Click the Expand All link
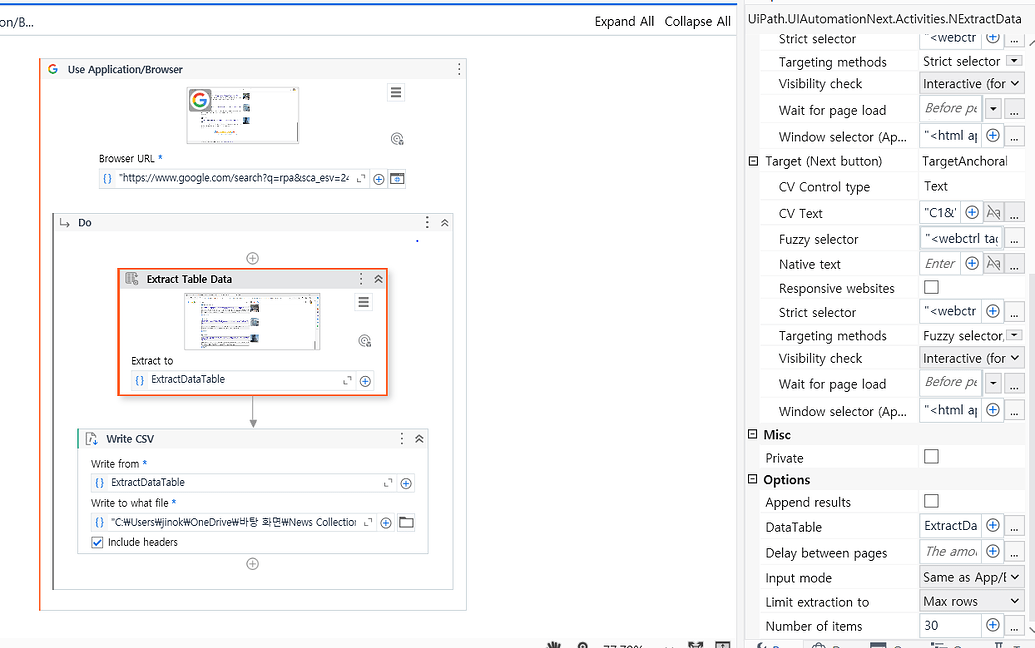 click(624, 21)
